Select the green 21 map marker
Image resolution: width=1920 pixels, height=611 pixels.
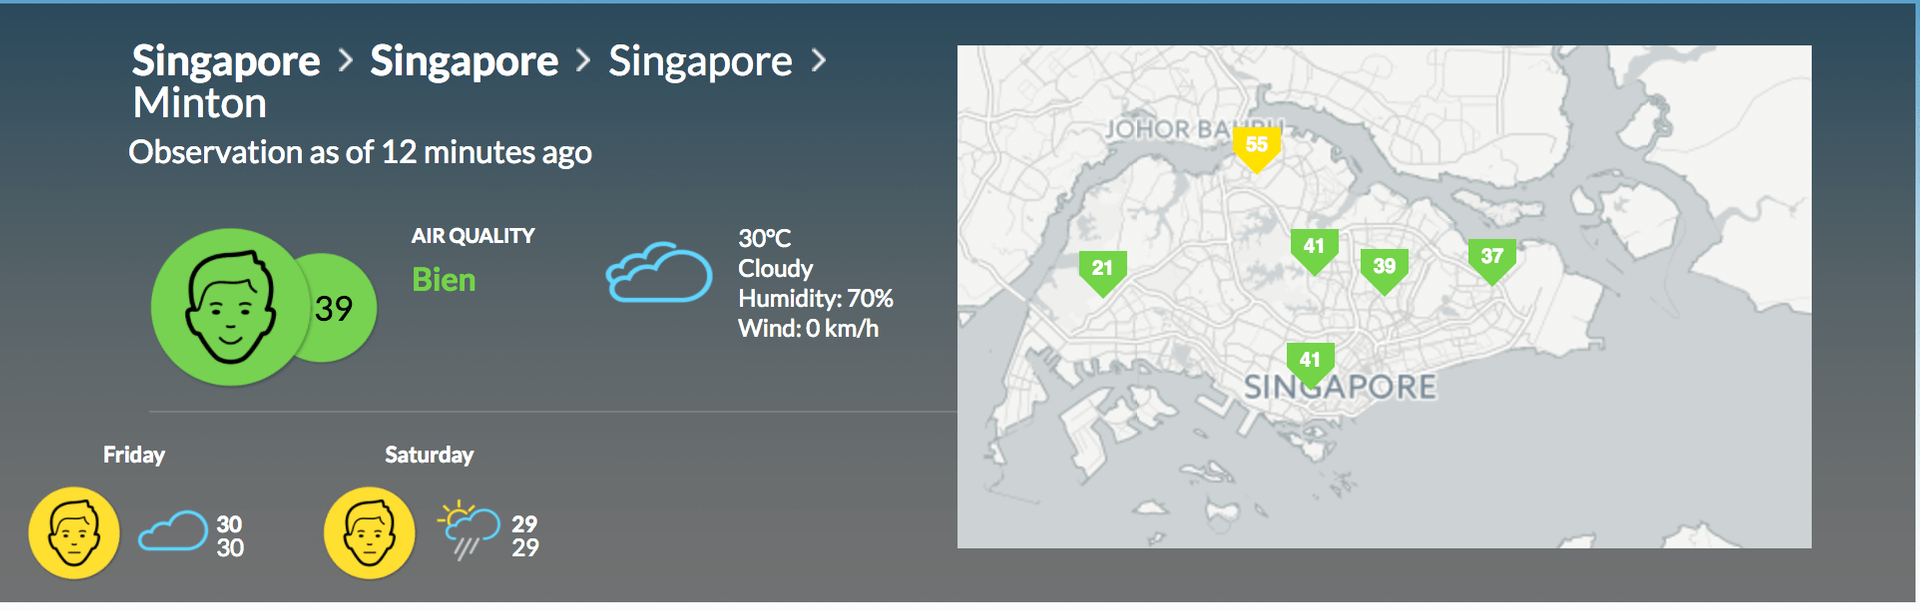tap(1103, 273)
